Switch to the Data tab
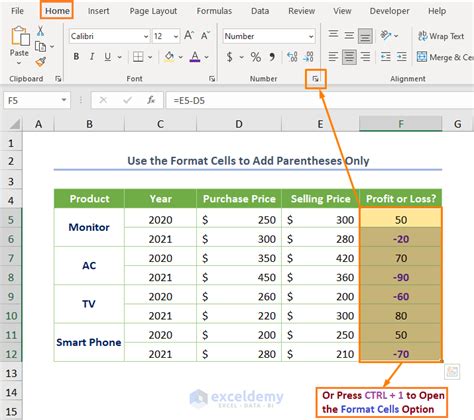474x420 pixels. (x=260, y=11)
